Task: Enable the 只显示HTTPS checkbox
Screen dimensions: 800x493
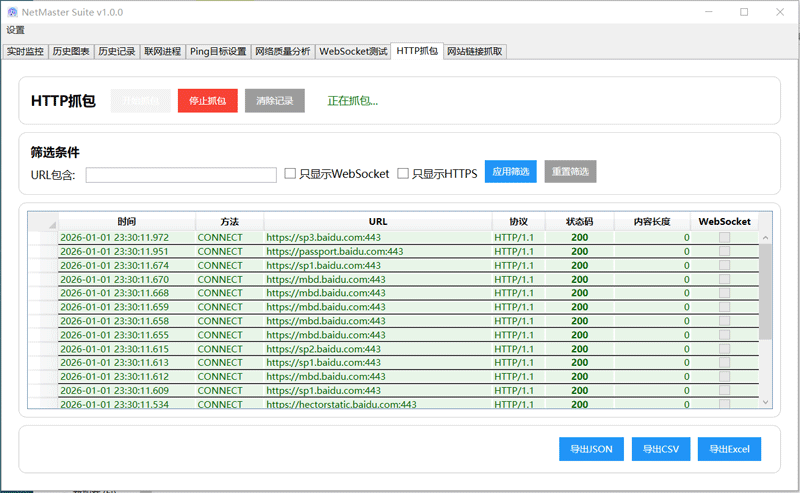Action: pos(403,173)
